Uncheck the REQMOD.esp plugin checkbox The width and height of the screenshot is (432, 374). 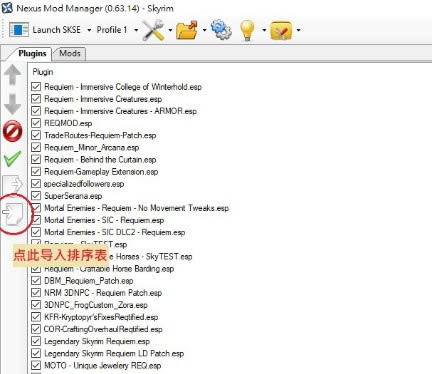tap(36, 123)
